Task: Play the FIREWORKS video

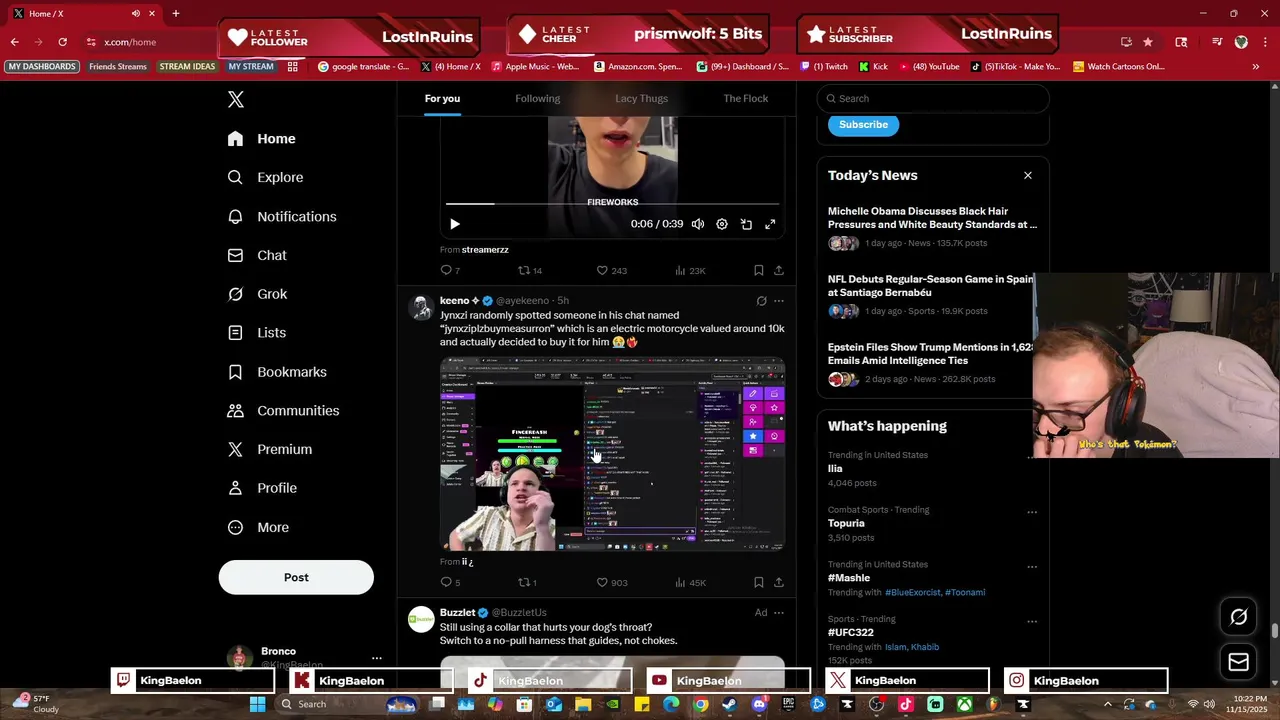Action: pos(454,224)
